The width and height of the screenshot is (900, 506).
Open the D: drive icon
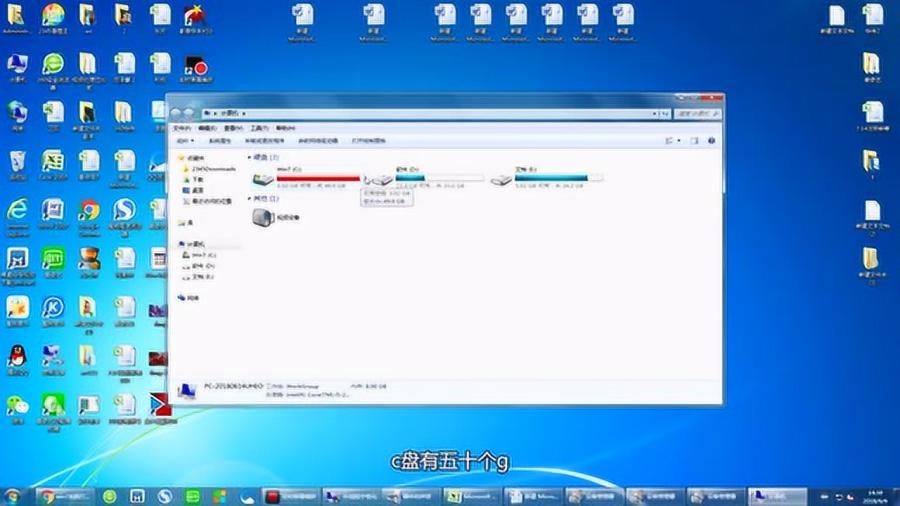pyautogui.click(x=382, y=179)
